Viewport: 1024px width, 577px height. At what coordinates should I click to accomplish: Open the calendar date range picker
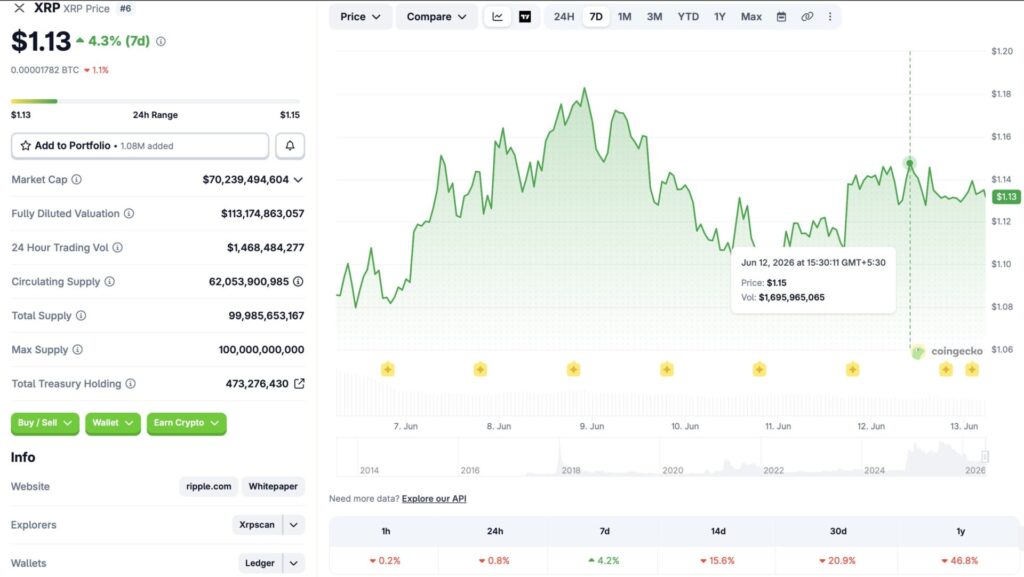coord(781,17)
